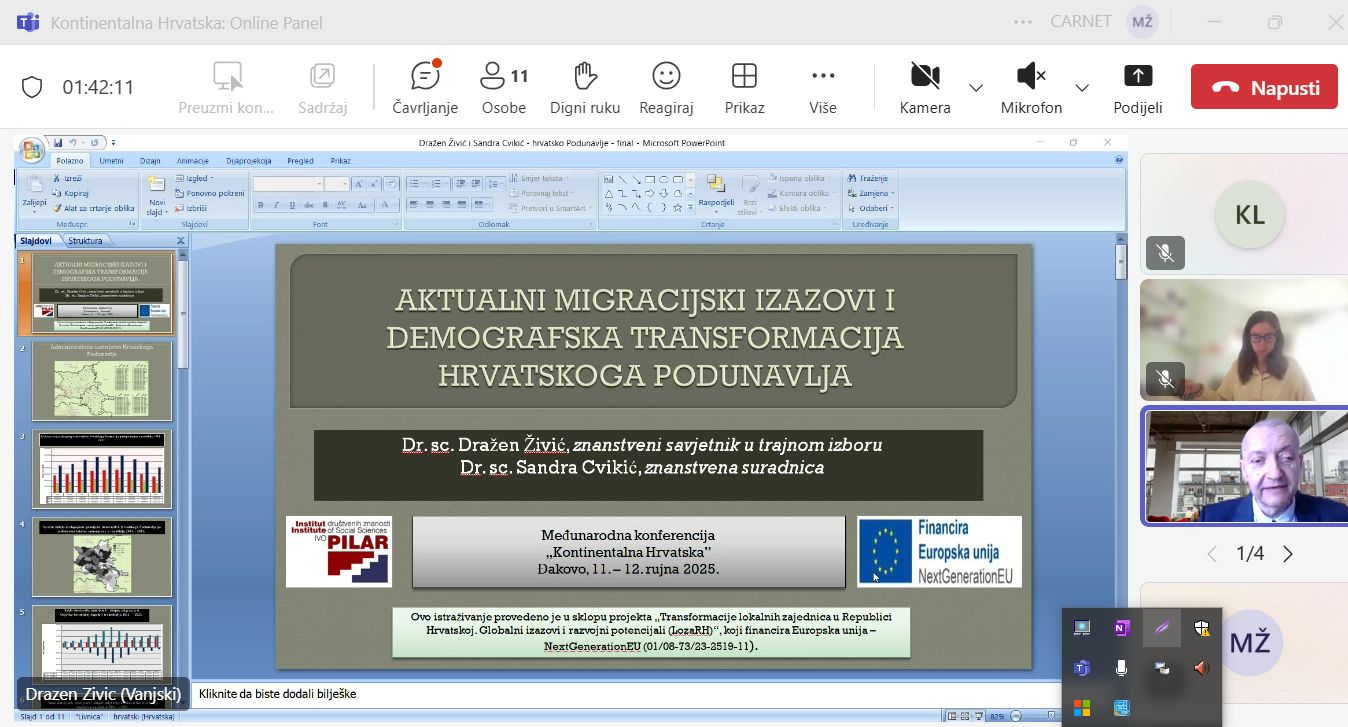1348x727 pixels.
Task: Click the shield meeting security icon
Action: (32, 87)
